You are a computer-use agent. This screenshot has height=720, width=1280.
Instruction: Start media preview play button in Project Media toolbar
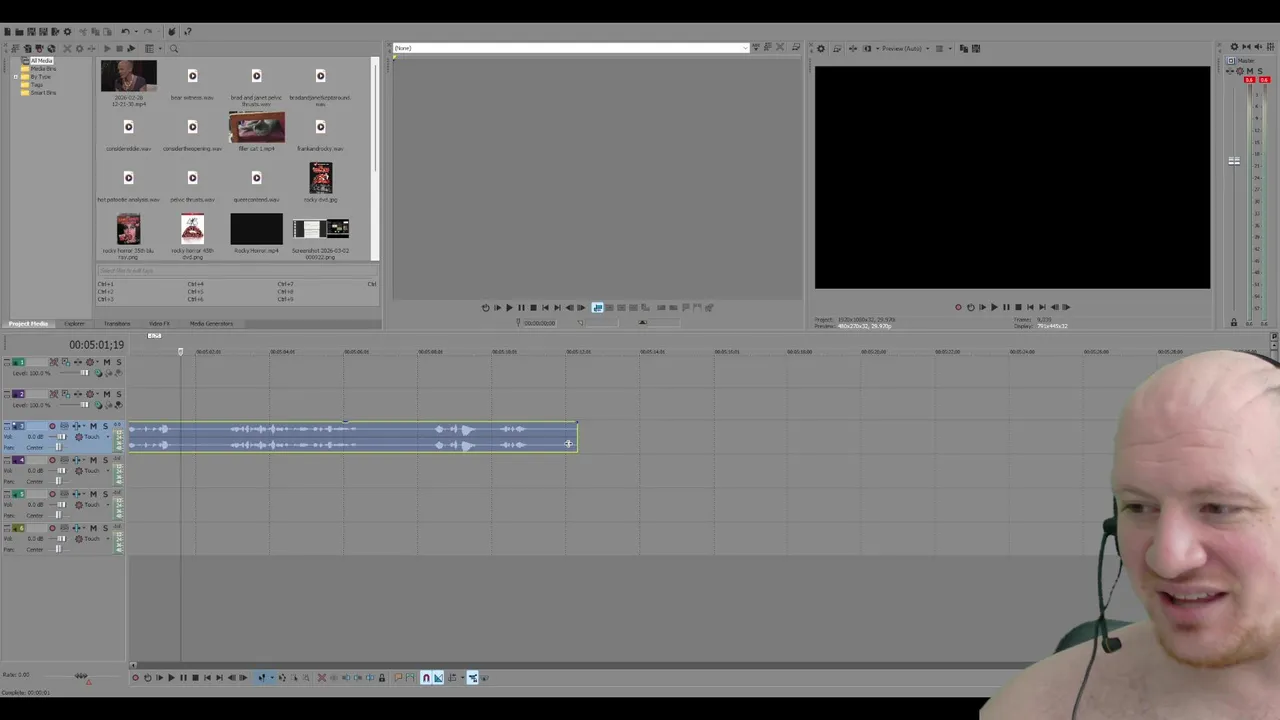tap(107, 49)
